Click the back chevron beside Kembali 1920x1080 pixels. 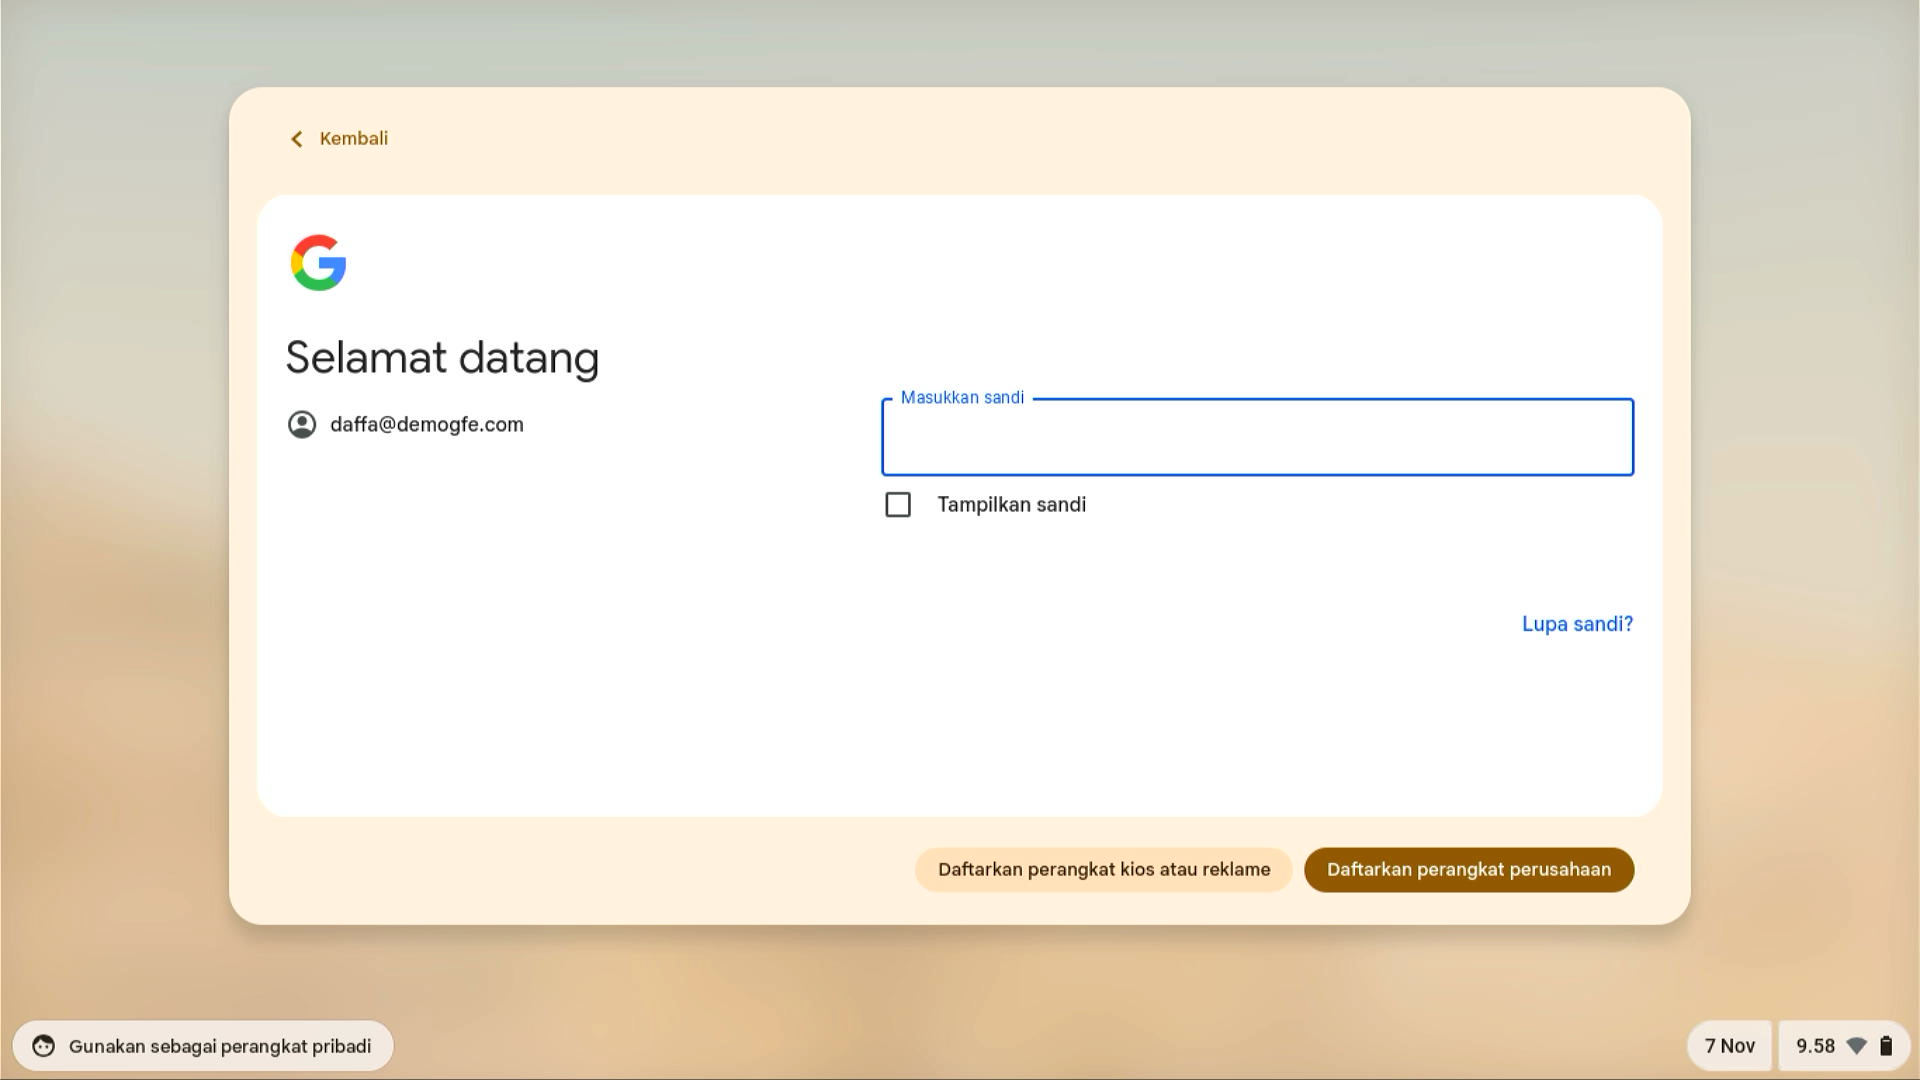[295, 139]
